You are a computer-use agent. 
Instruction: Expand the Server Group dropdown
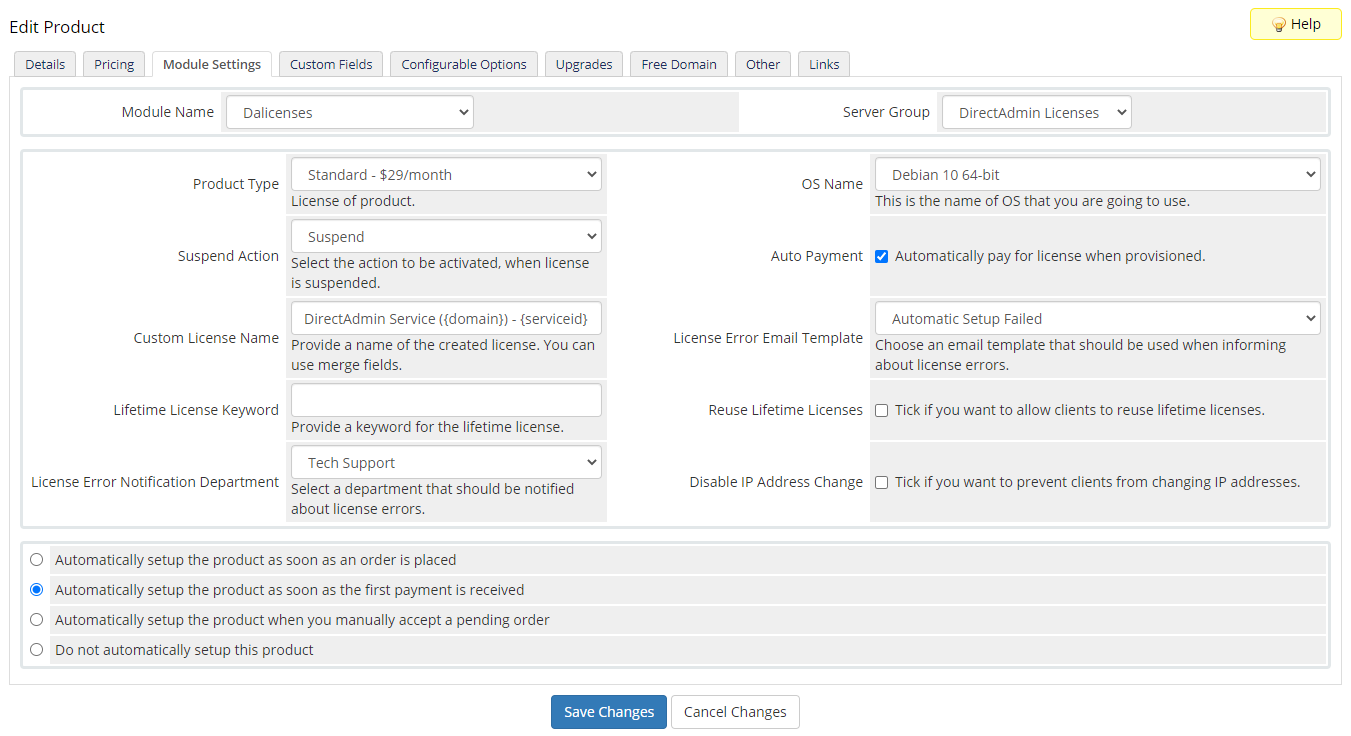tap(1035, 113)
